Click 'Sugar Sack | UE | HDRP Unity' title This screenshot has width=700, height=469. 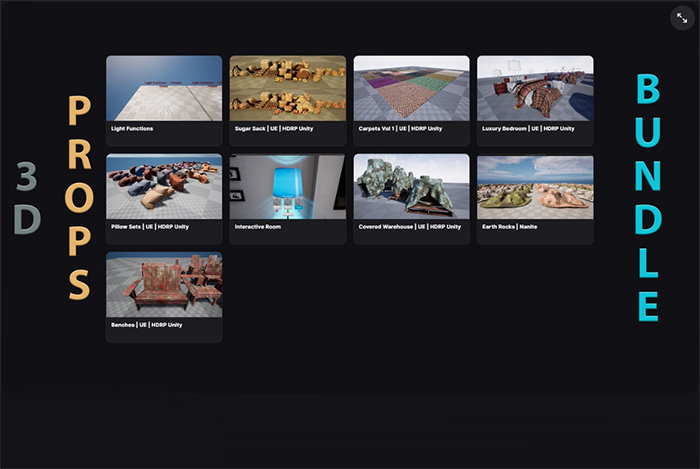tap(274, 129)
